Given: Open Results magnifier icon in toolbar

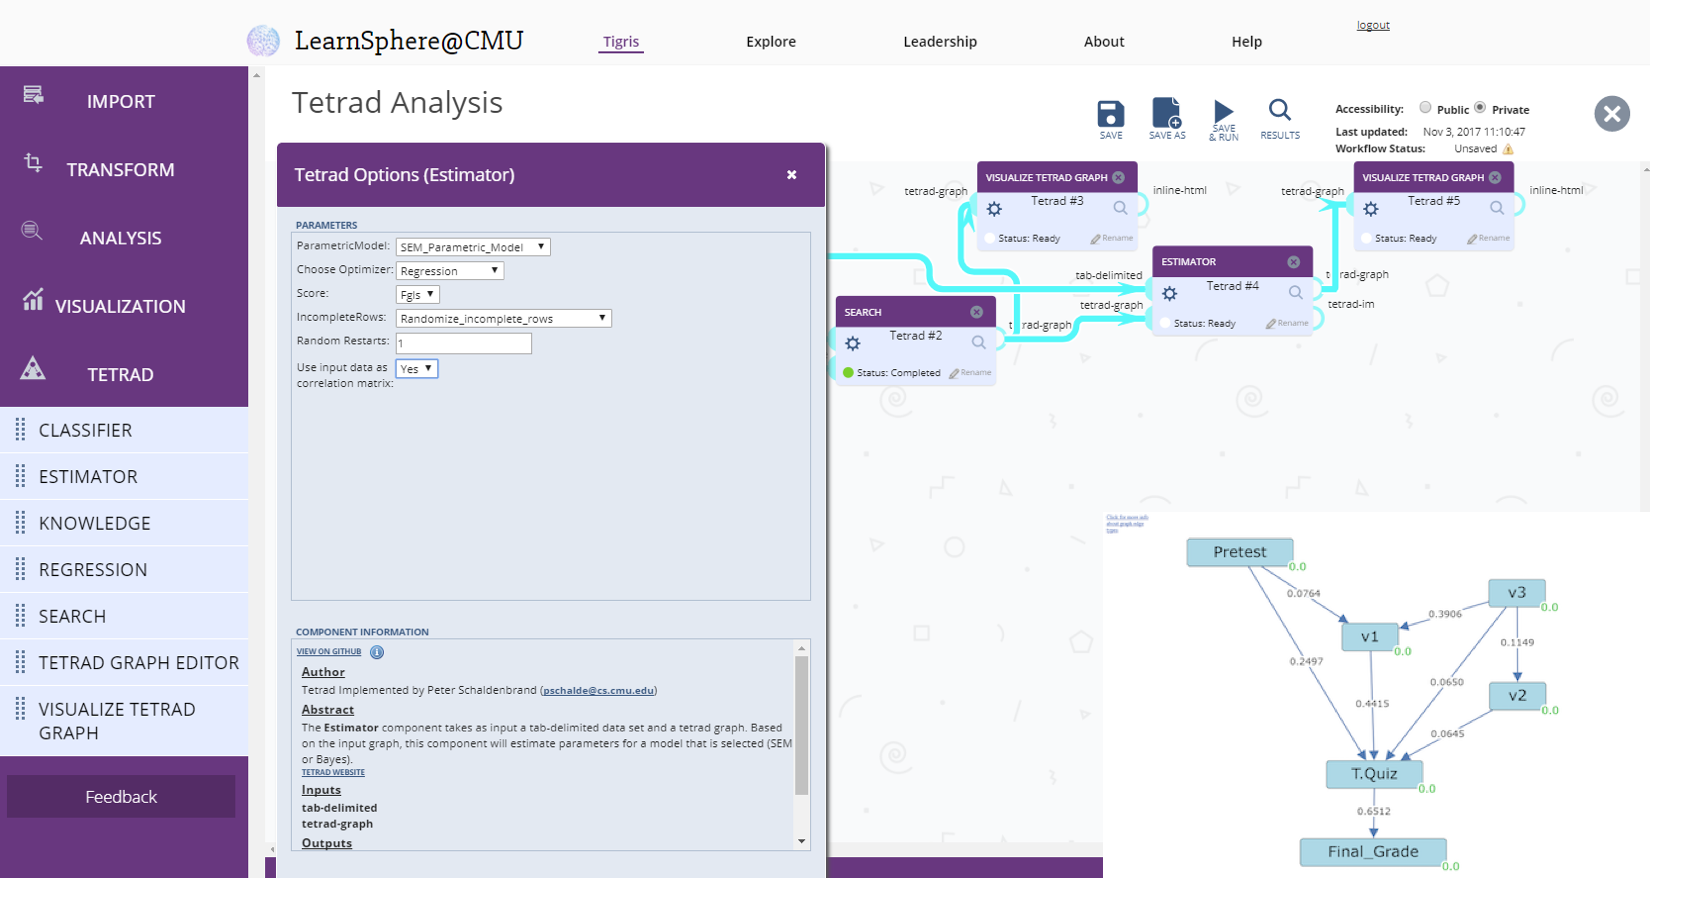Looking at the screenshot, I should pos(1279,110).
